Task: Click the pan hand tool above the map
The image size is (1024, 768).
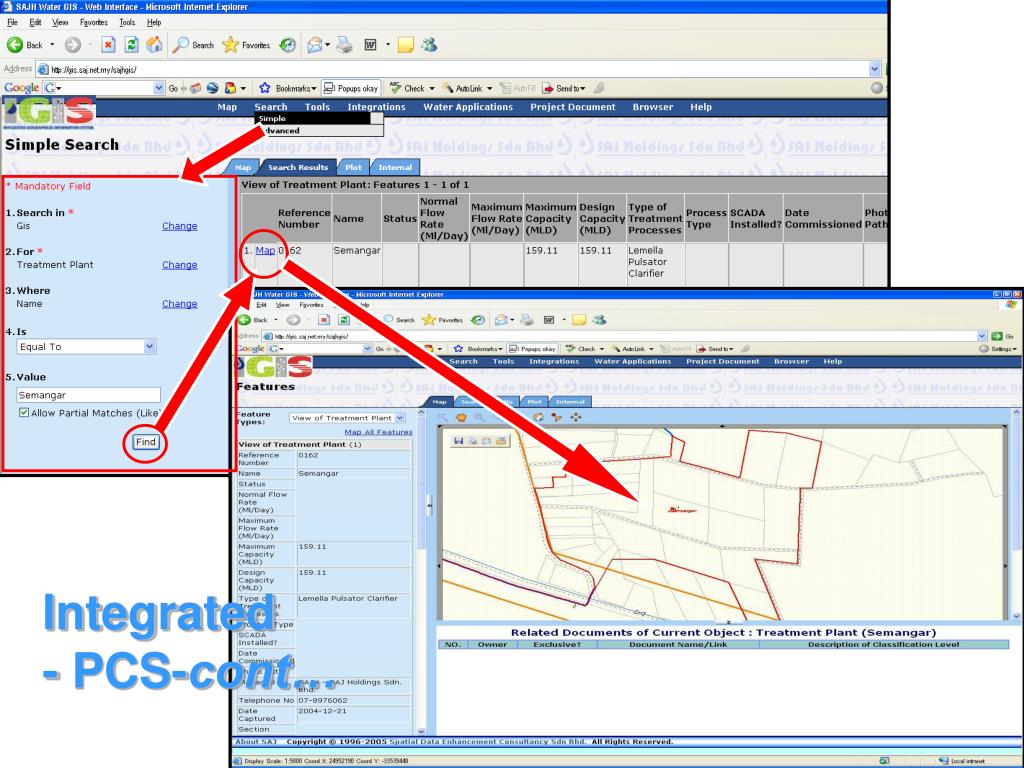Action: coord(461,417)
